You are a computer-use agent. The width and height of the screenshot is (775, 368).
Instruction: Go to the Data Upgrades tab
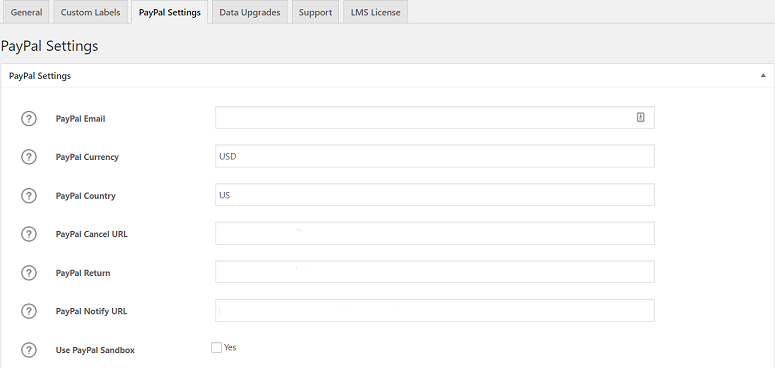[x=250, y=12]
